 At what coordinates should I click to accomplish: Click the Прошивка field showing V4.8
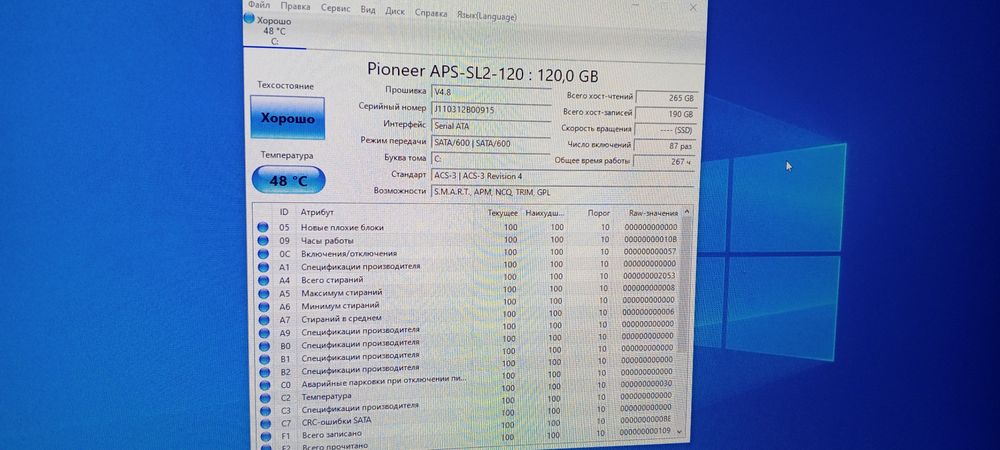pos(491,92)
